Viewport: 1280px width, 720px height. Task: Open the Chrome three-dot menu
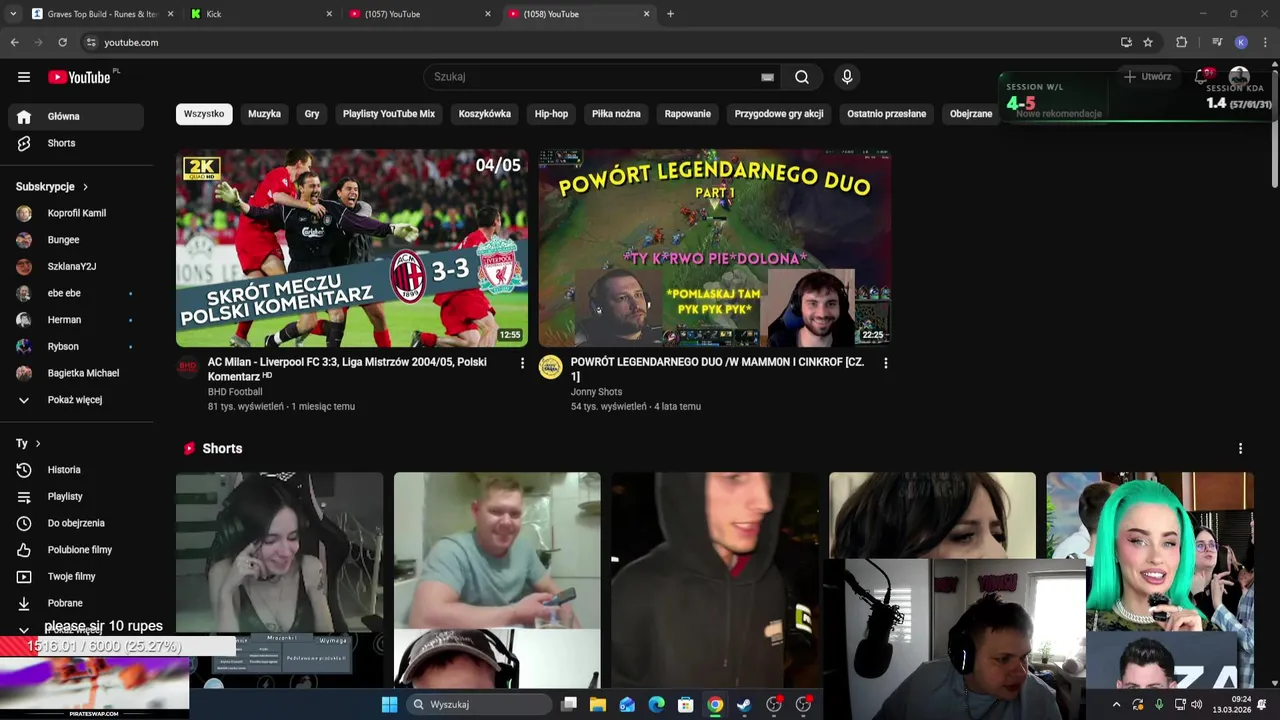1265,42
